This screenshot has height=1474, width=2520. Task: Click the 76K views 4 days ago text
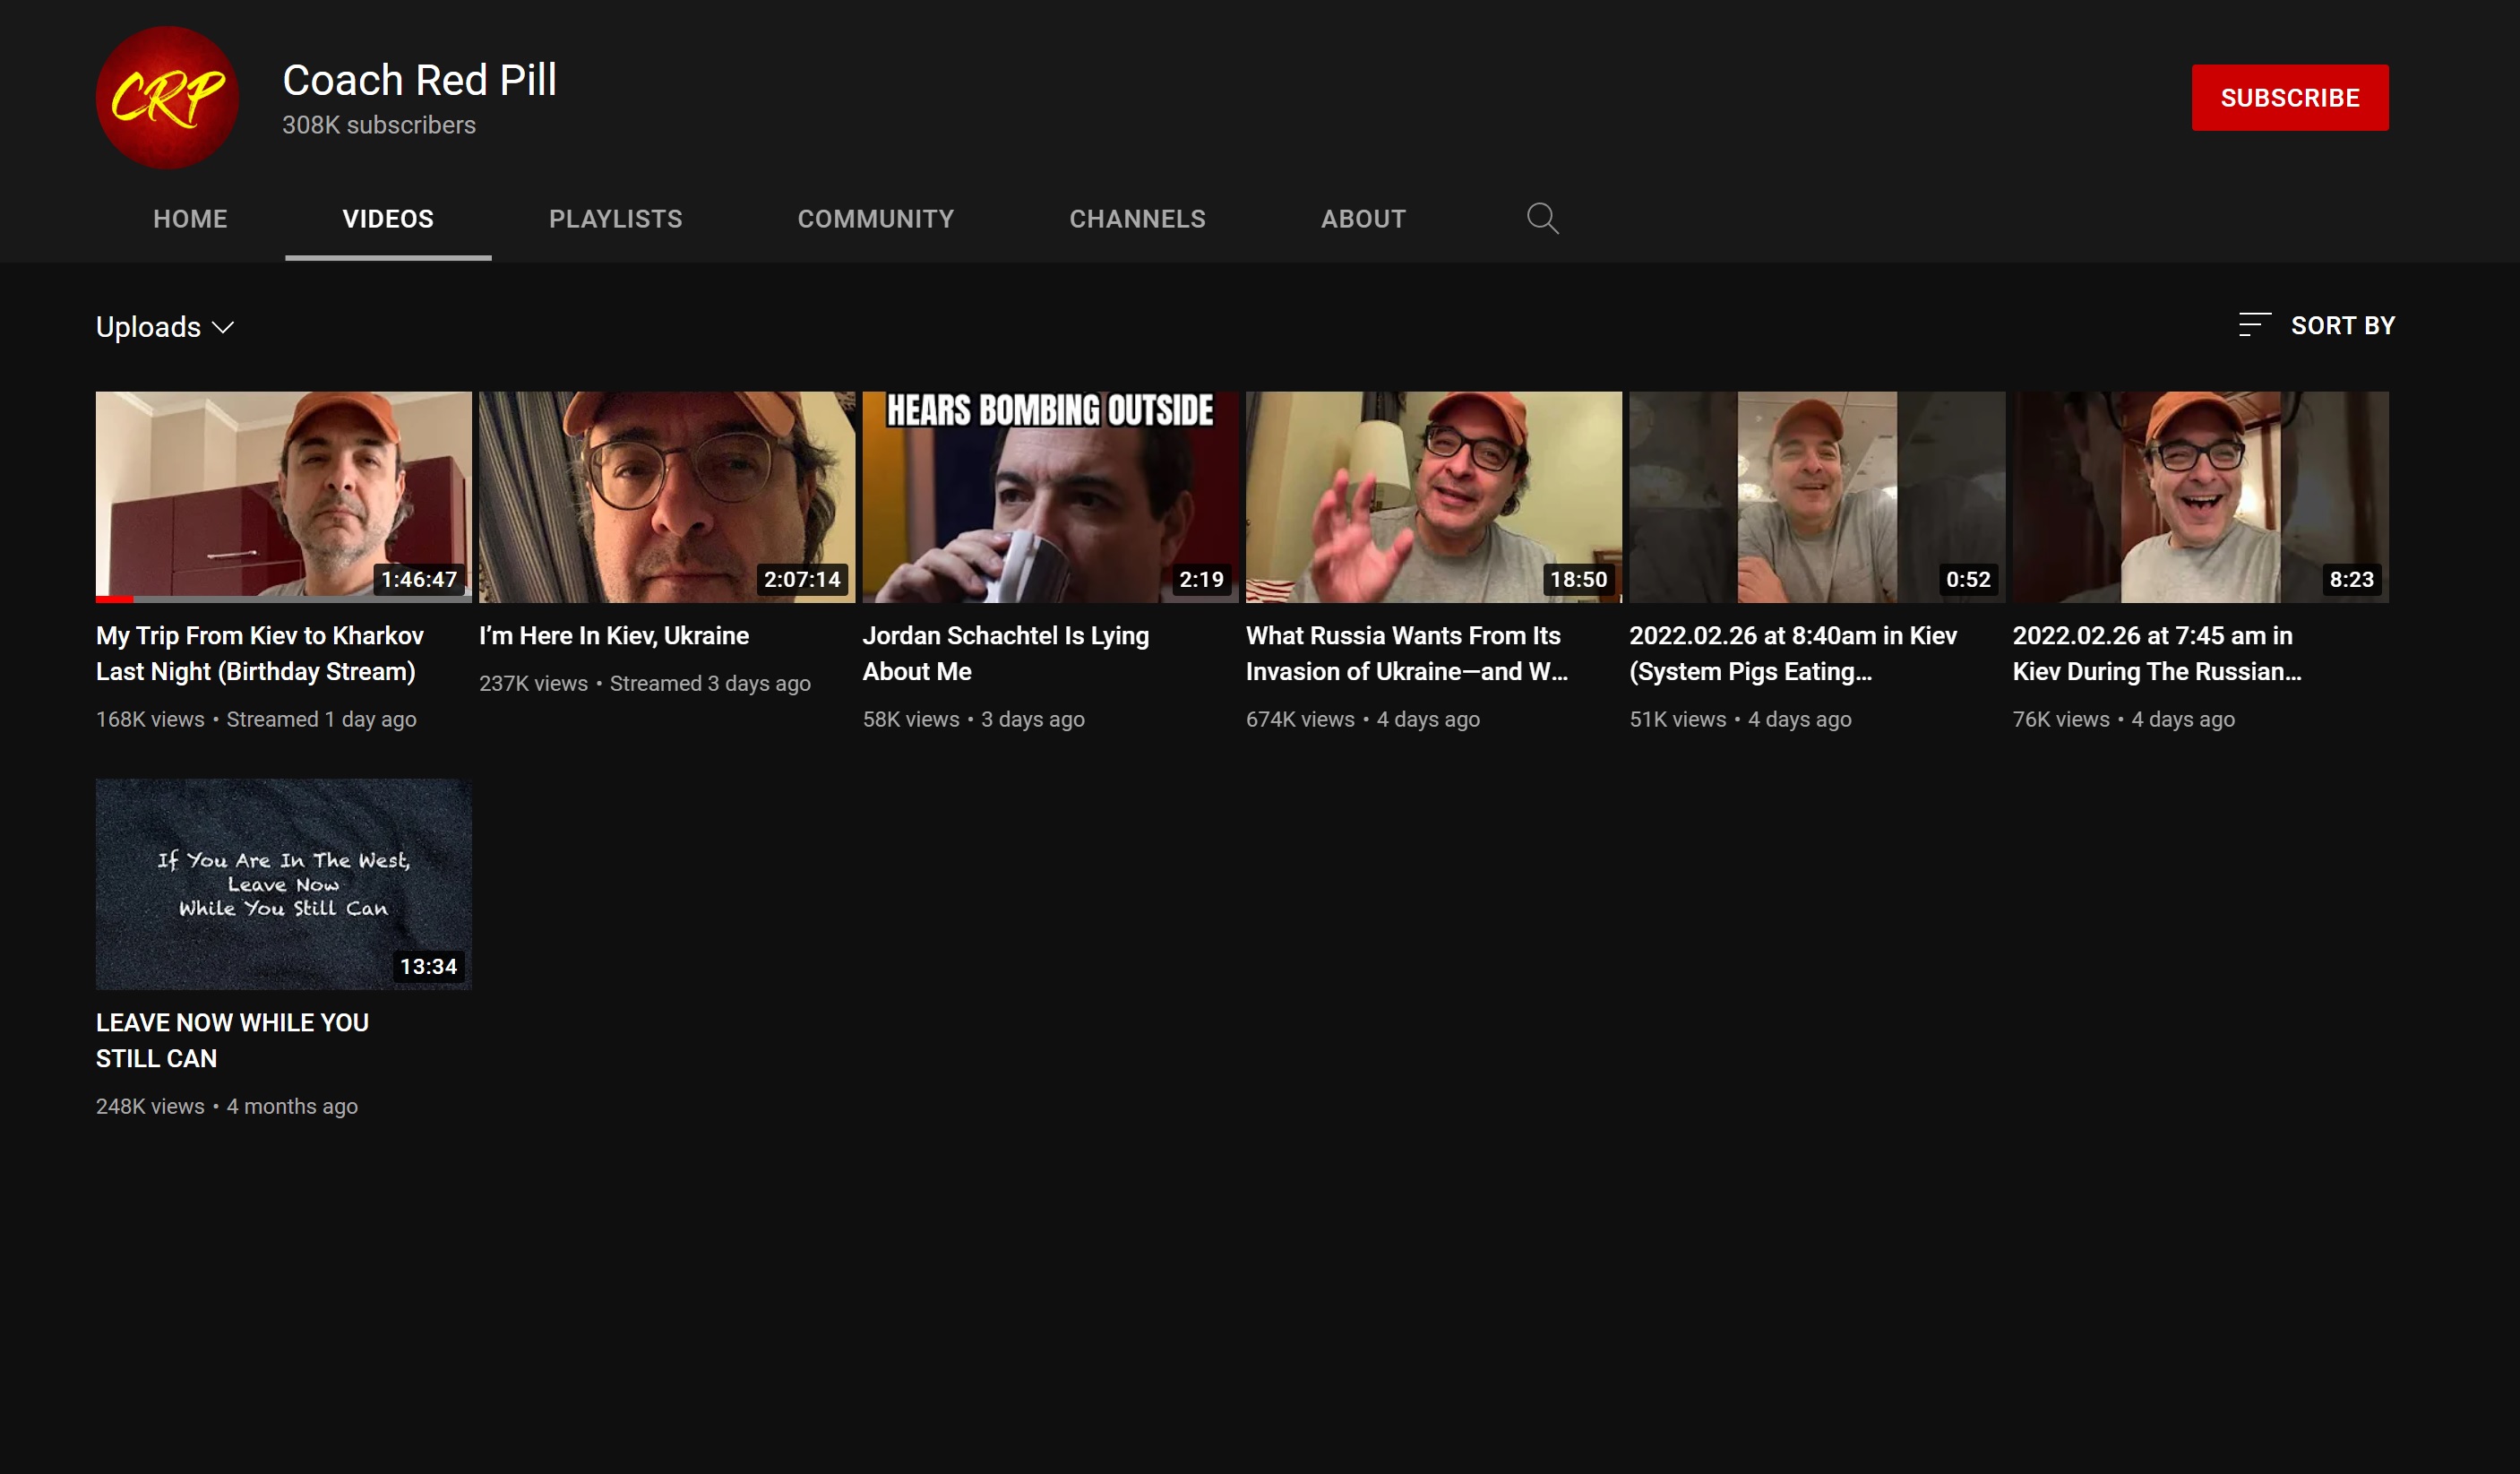coord(2124,719)
